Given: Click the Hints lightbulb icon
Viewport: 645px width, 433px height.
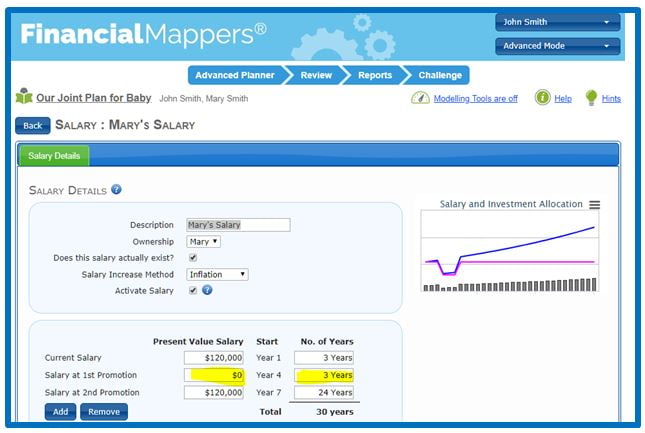Looking at the screenshot, I should pyautogui.click(x=591, y=98).
